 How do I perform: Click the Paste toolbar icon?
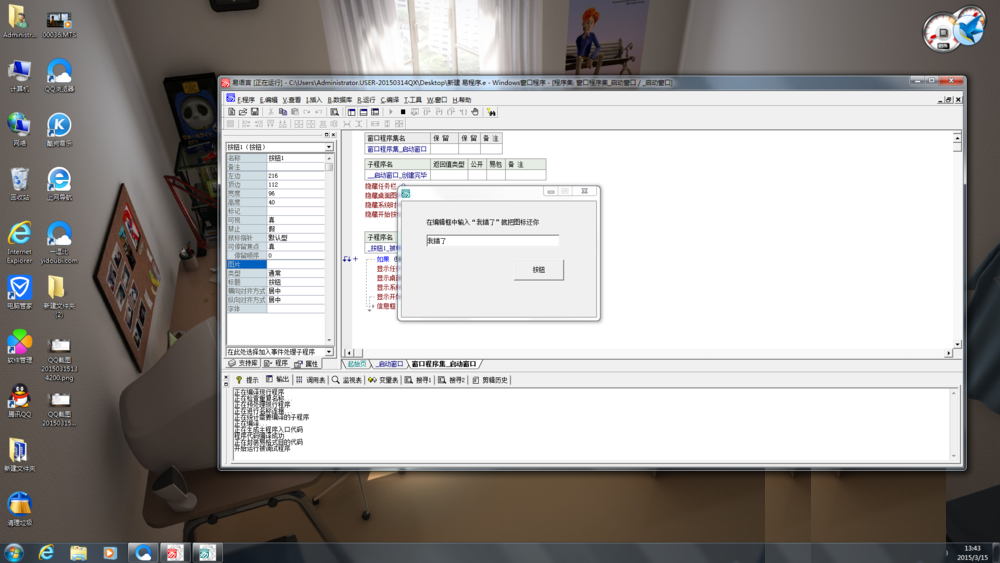pyautogui.click(x=295, y=112)
